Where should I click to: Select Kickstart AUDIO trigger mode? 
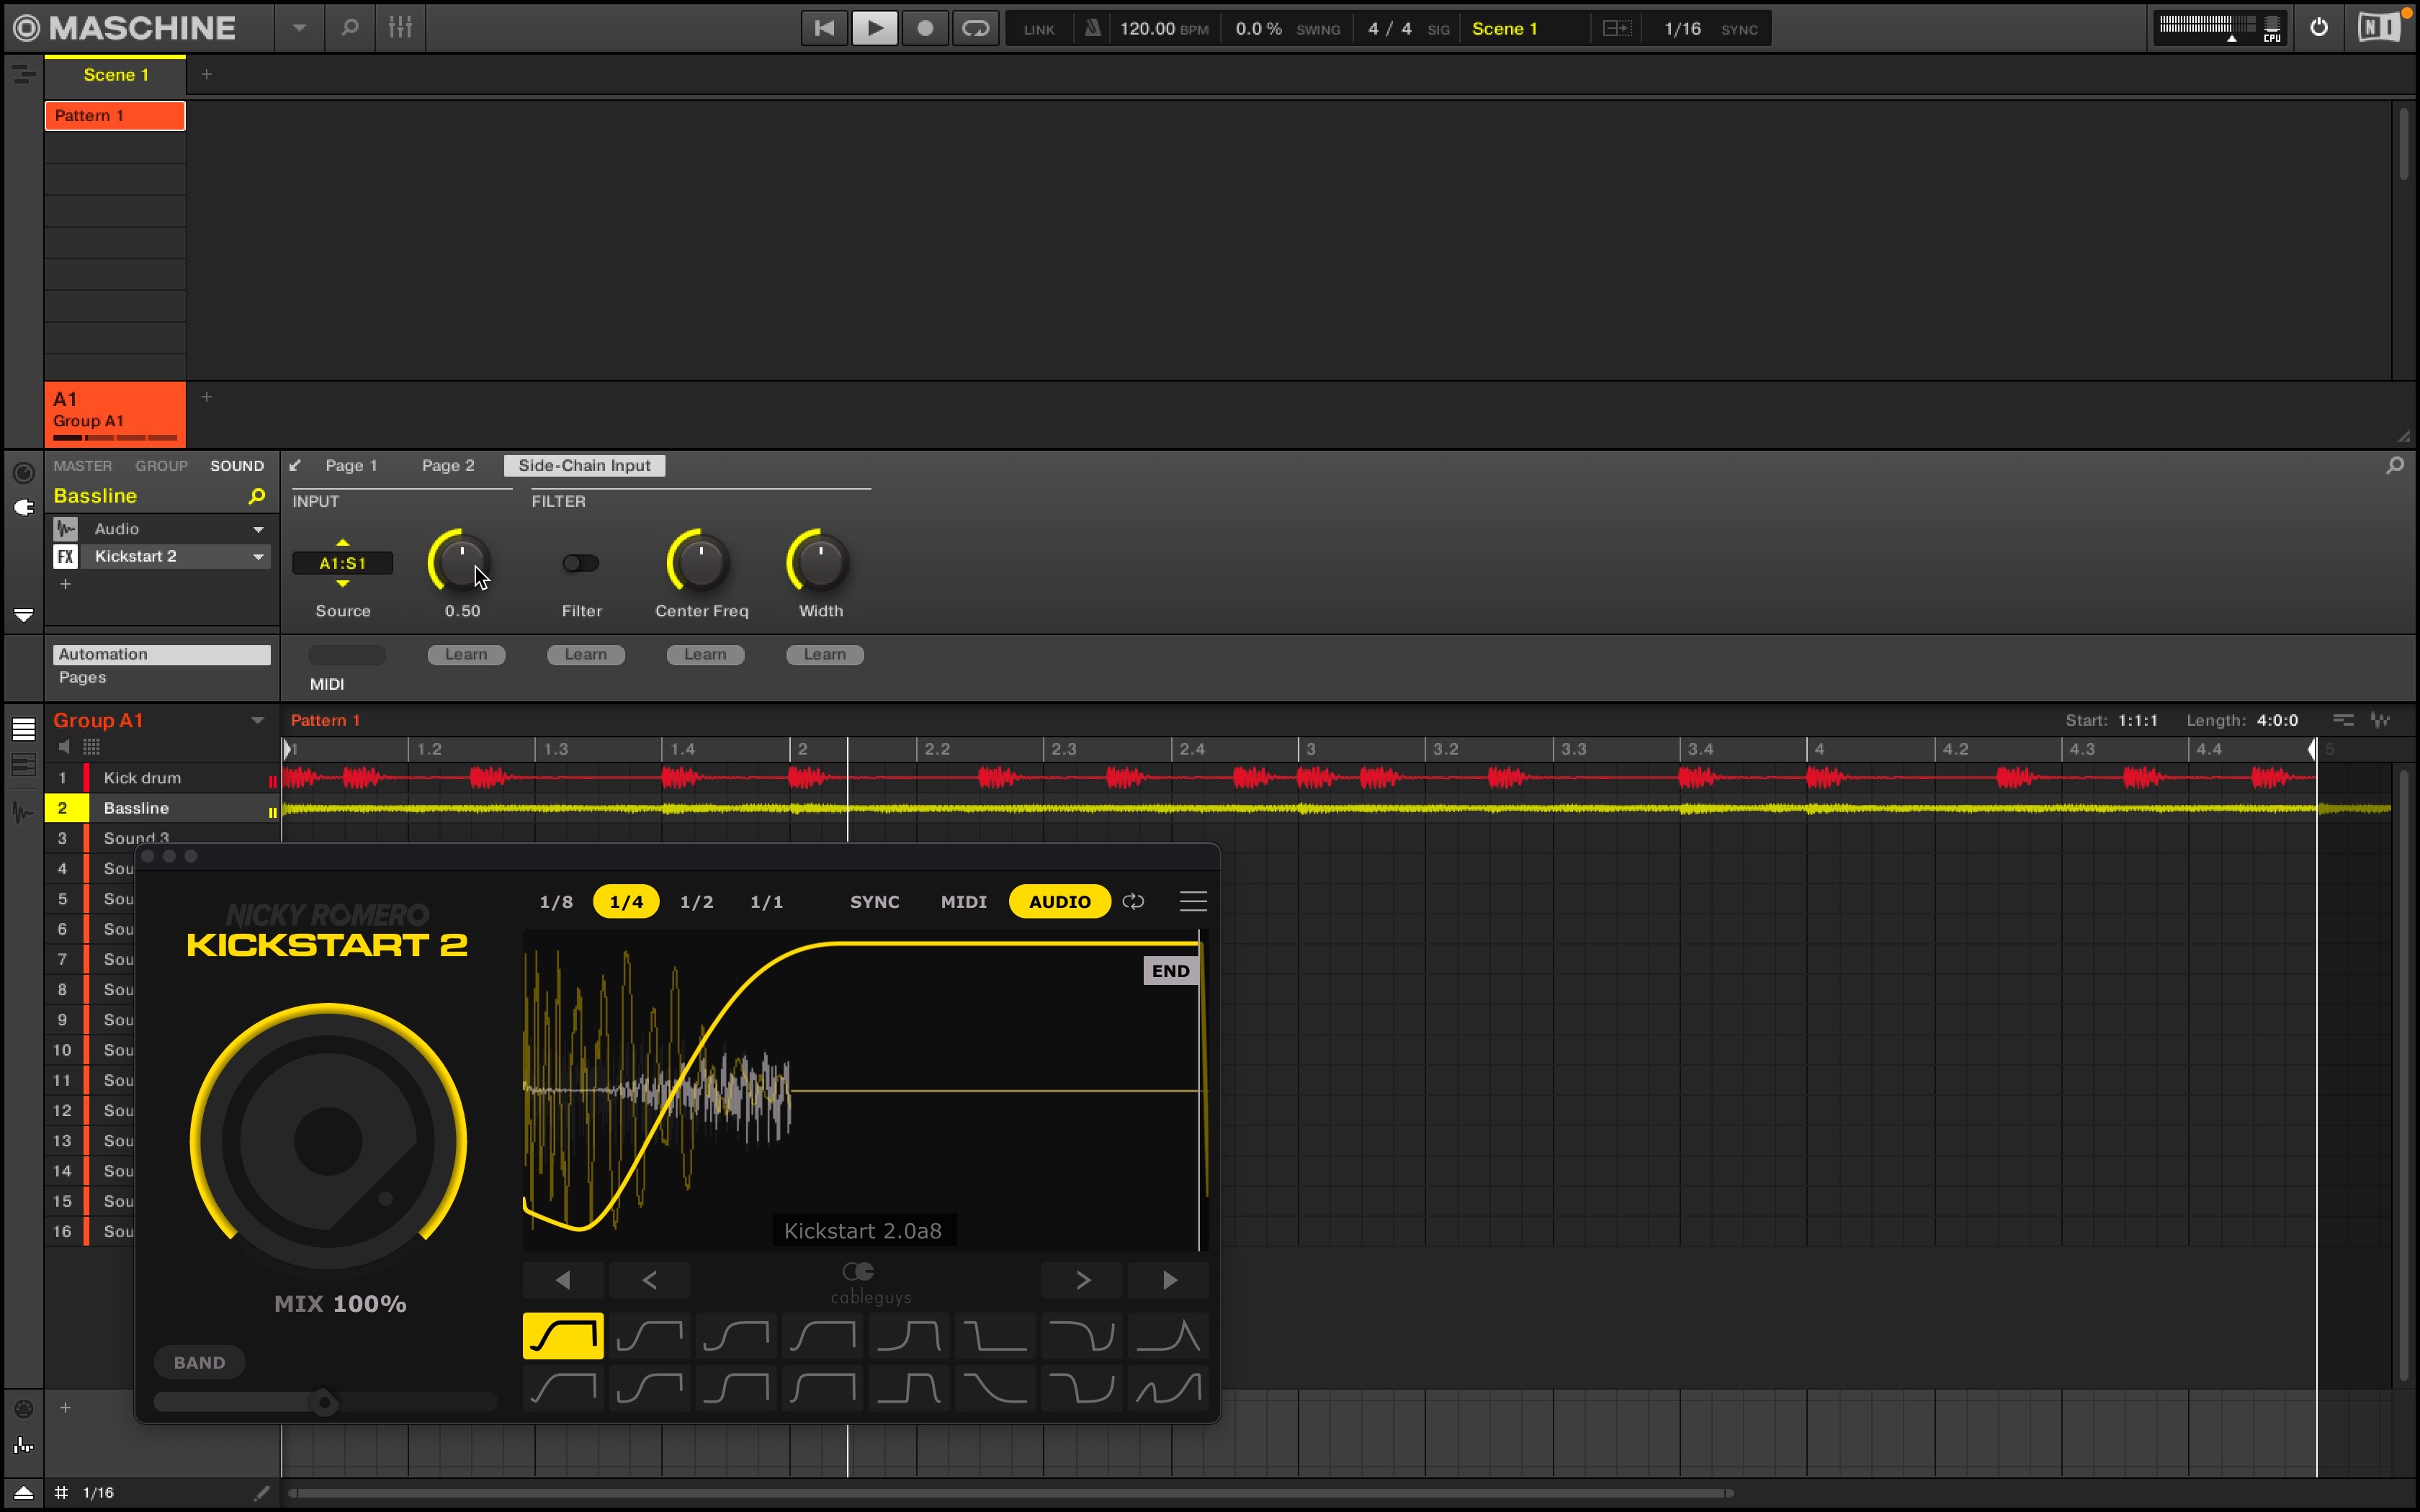coord(1060,902)
